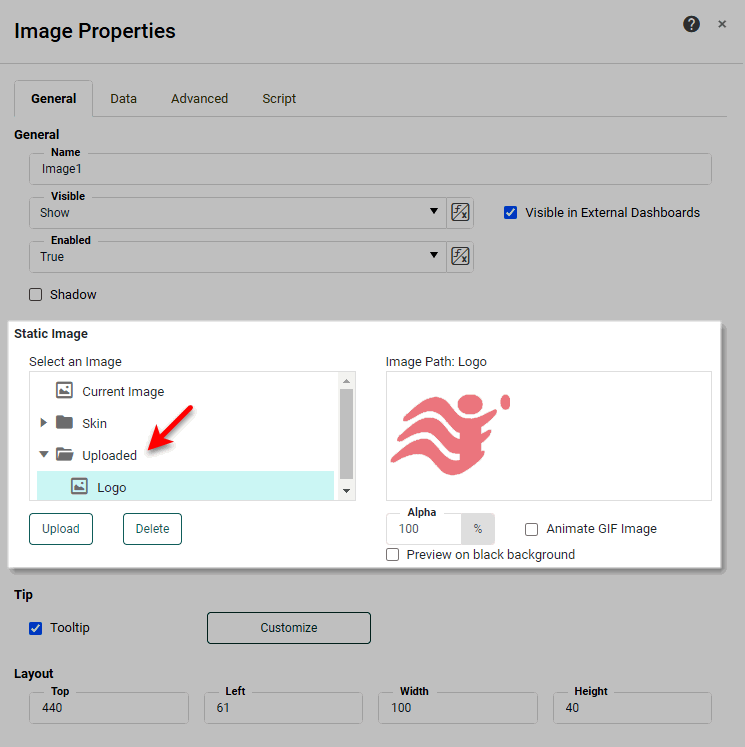The image size is (745, 747).
Task: Check Preview on black background
Action: [393, 554]
